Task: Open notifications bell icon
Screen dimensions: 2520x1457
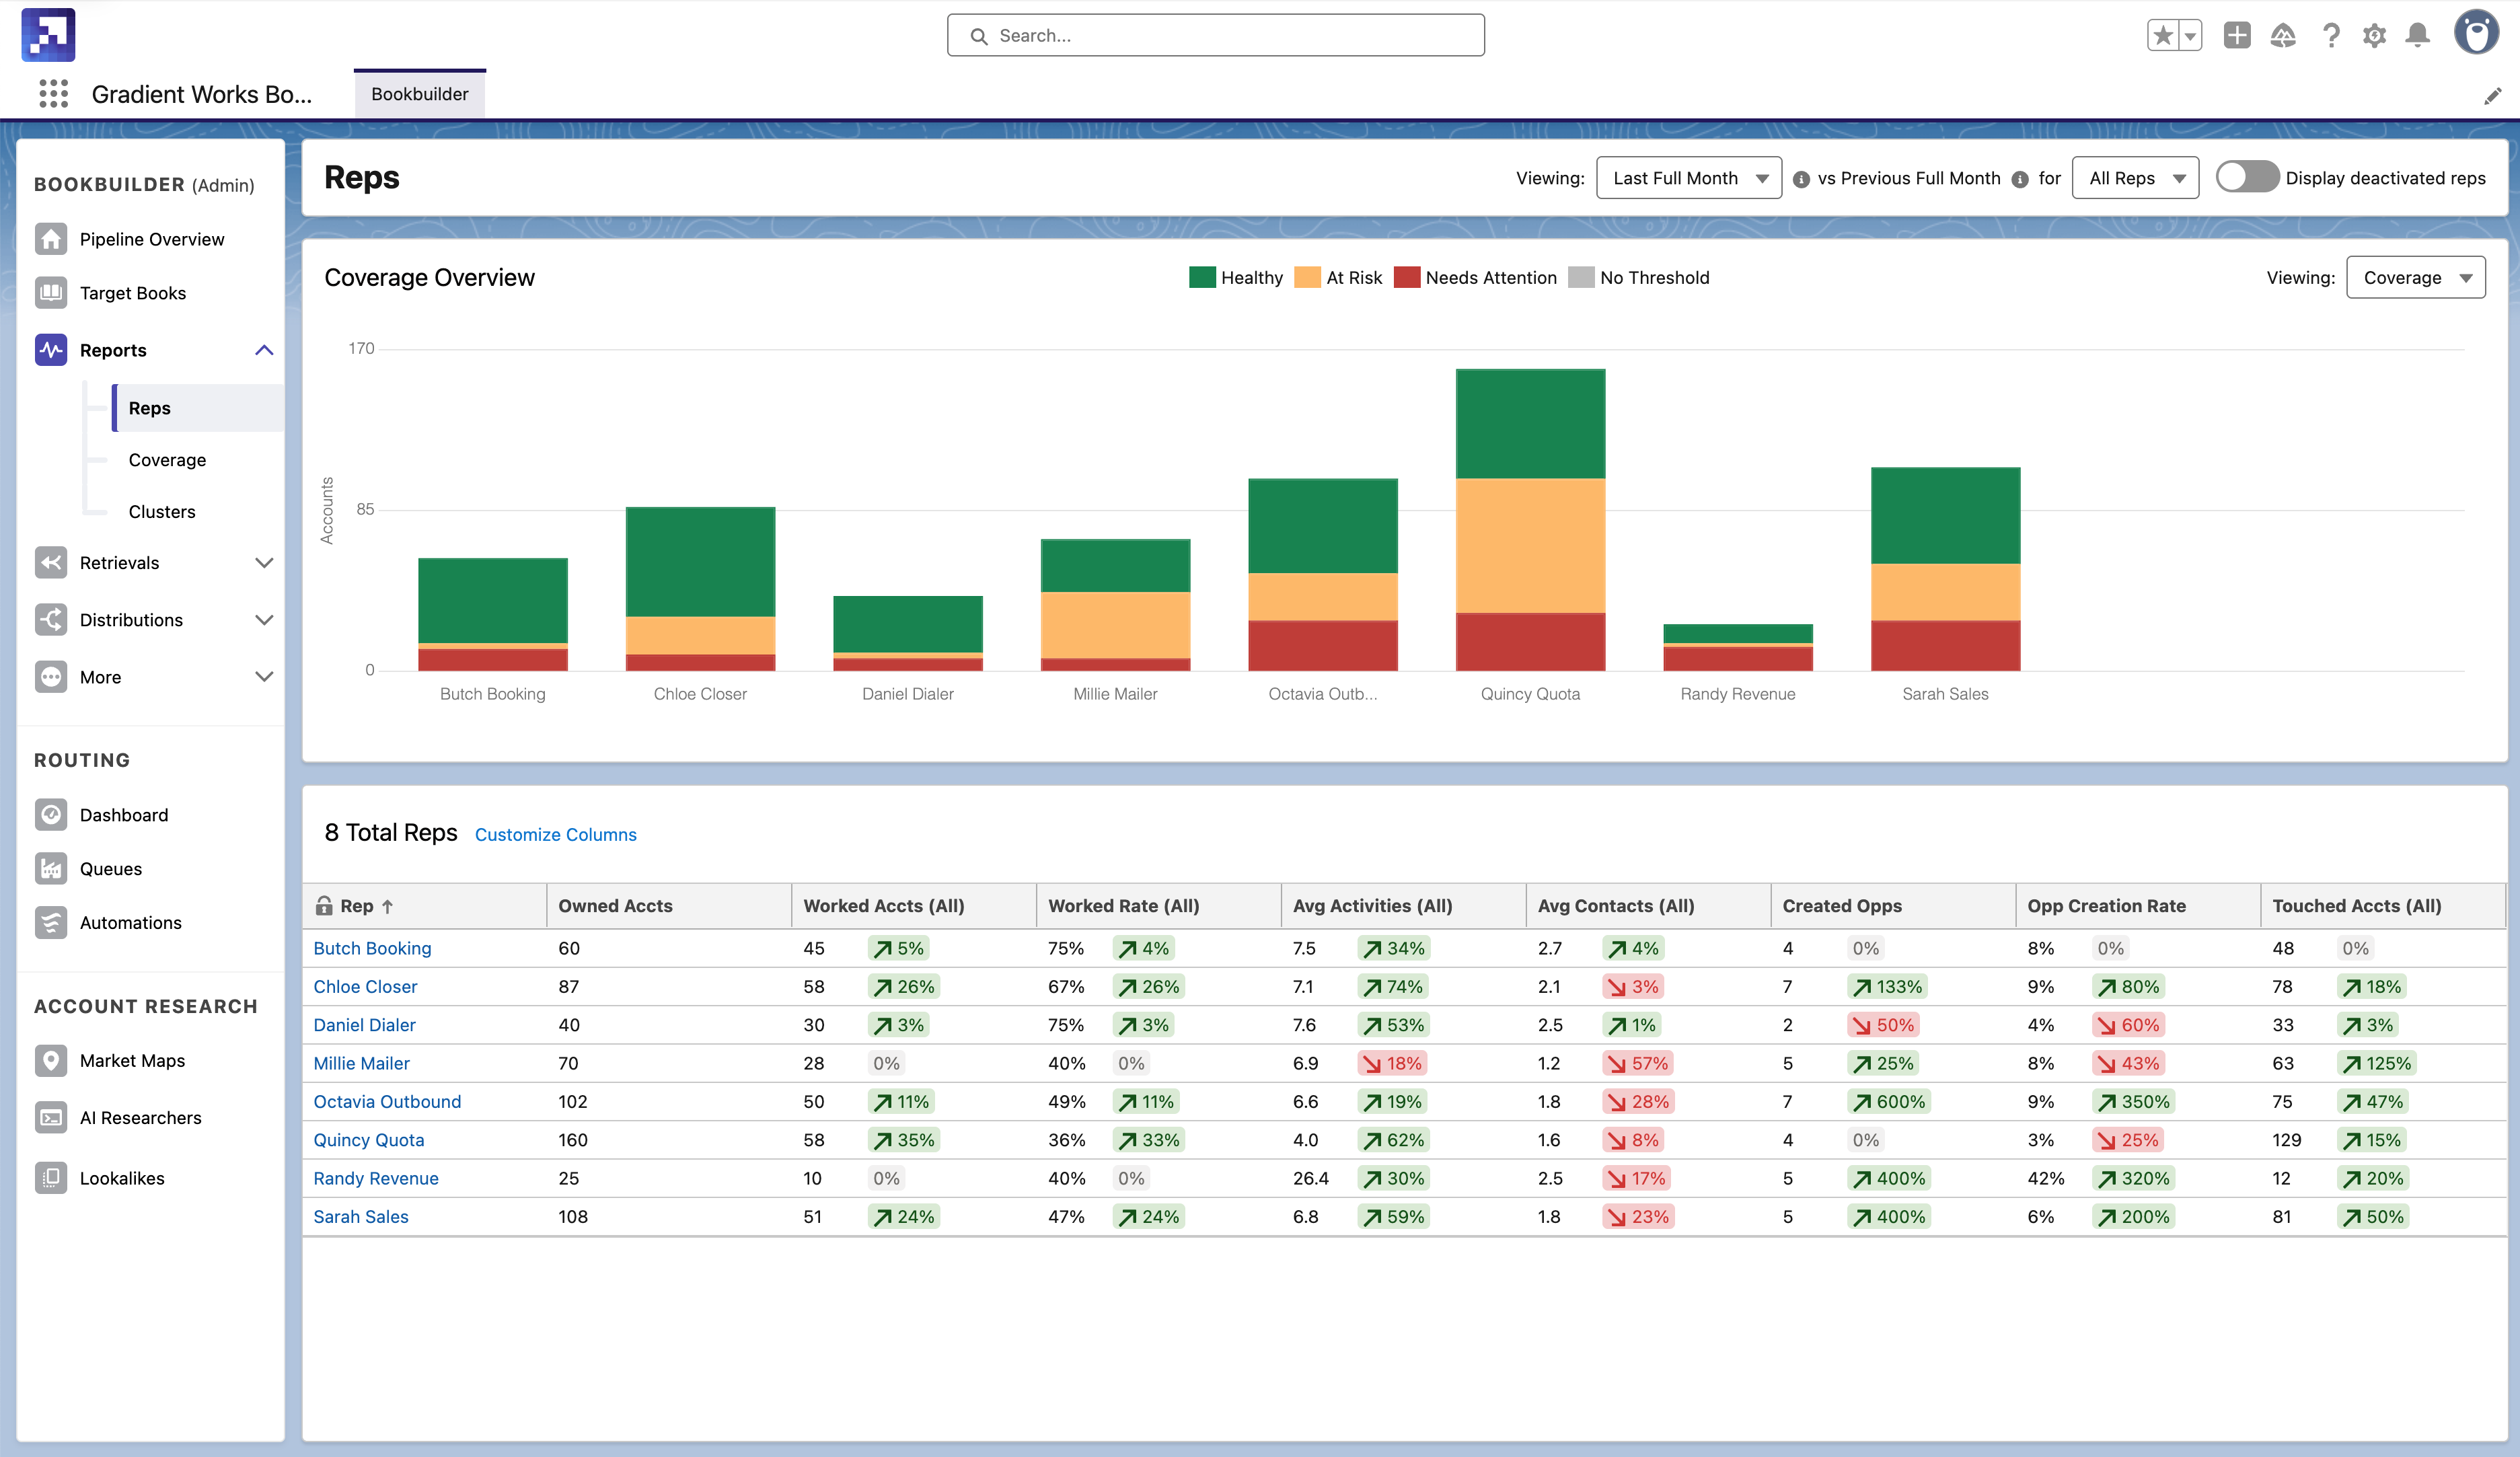Action: (2417, 36)
